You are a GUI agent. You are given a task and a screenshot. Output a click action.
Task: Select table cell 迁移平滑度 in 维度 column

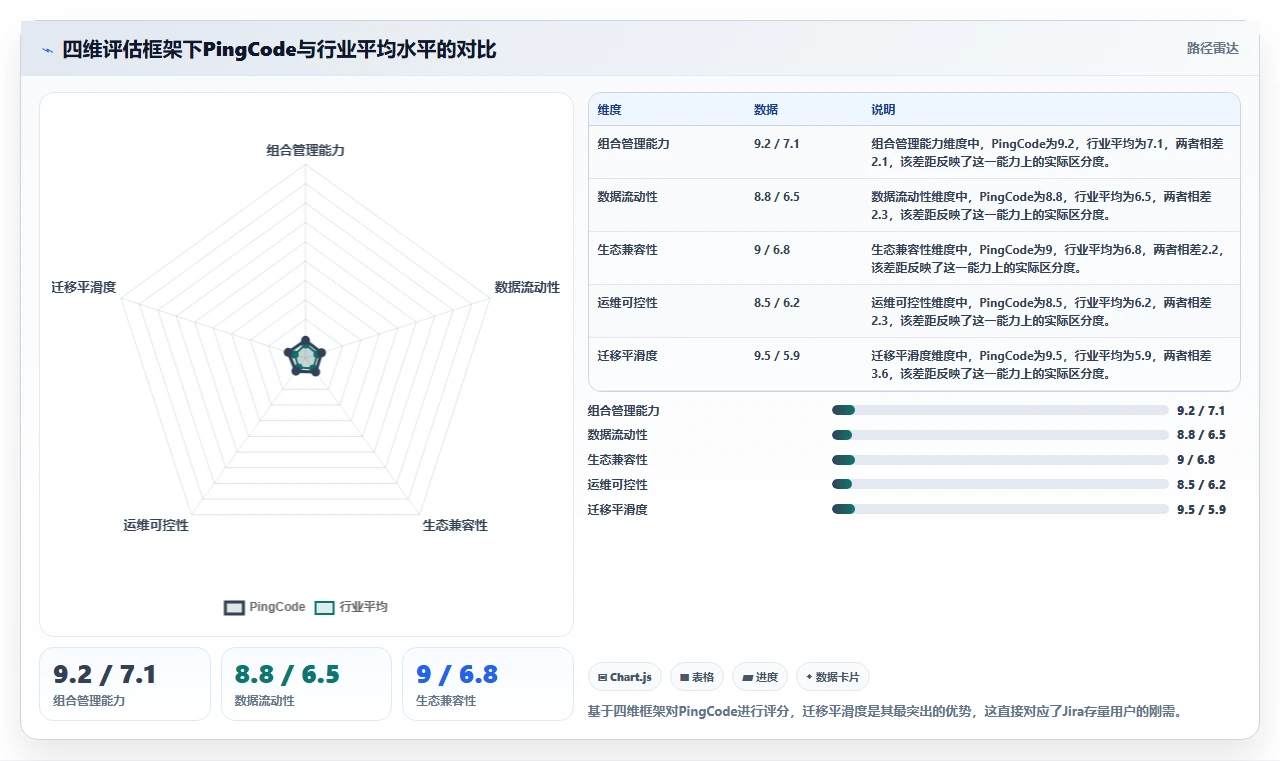tap(628, 356)
